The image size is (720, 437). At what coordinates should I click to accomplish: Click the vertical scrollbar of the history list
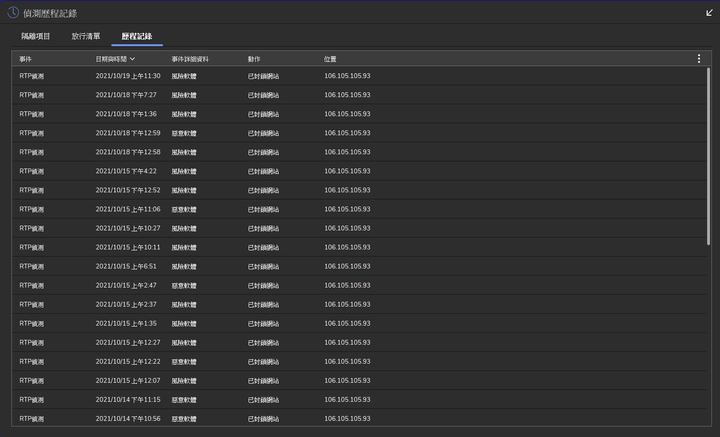click(x=709, y=156)
